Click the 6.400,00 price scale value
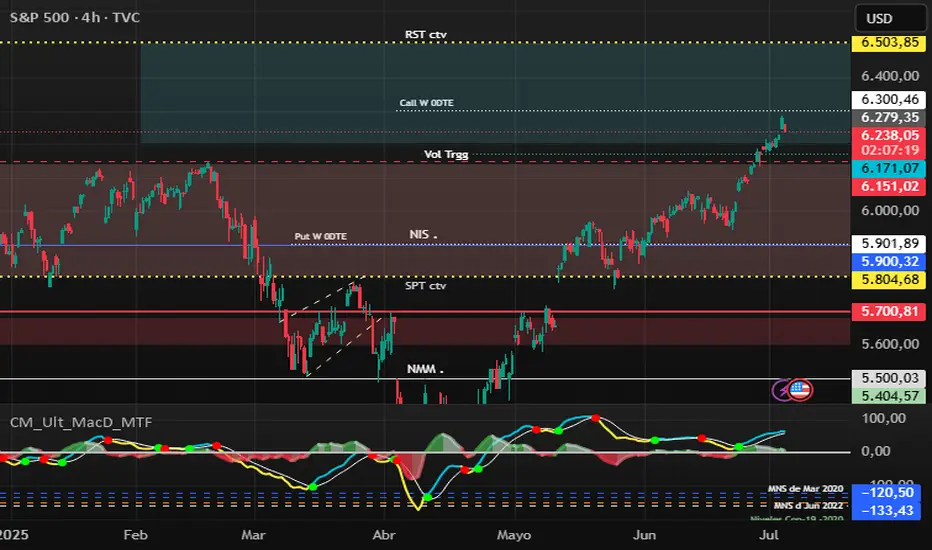This screenshot has height=550, width=932. click(x=890, y=76)
